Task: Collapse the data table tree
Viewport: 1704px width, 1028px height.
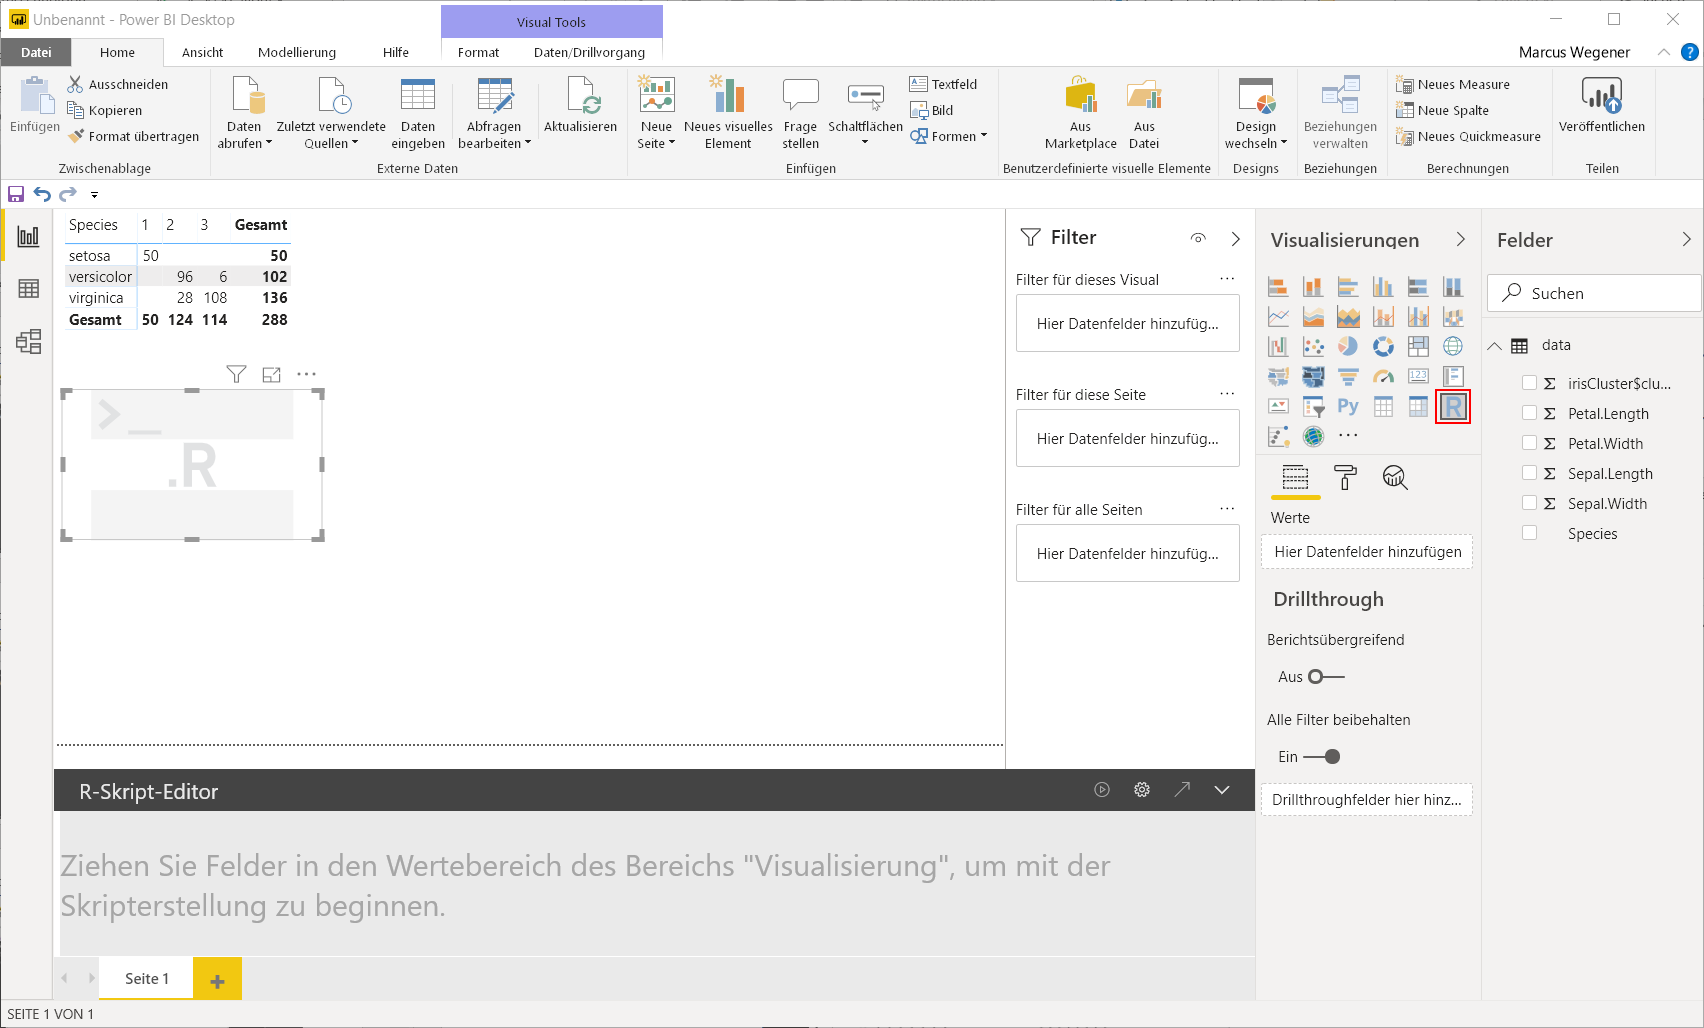Action: pos(1495,345)
